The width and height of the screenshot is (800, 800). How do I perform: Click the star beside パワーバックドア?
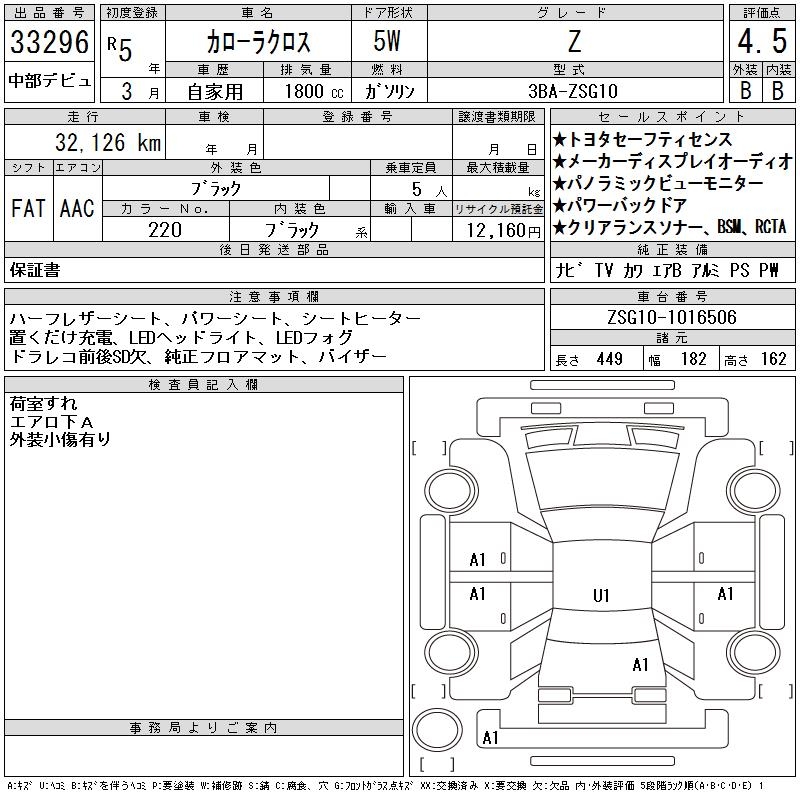click(560, 206)
